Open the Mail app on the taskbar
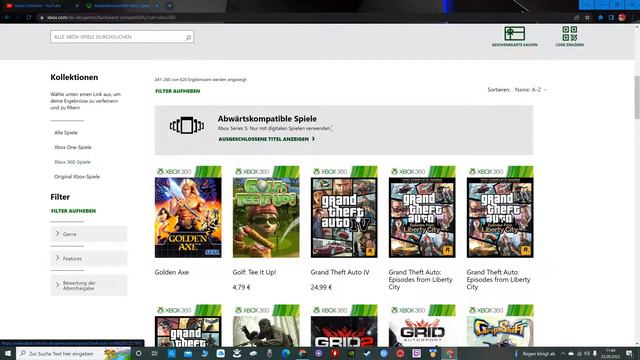The image size is (640, 360). pyautogui.click(x=188, y=353)
